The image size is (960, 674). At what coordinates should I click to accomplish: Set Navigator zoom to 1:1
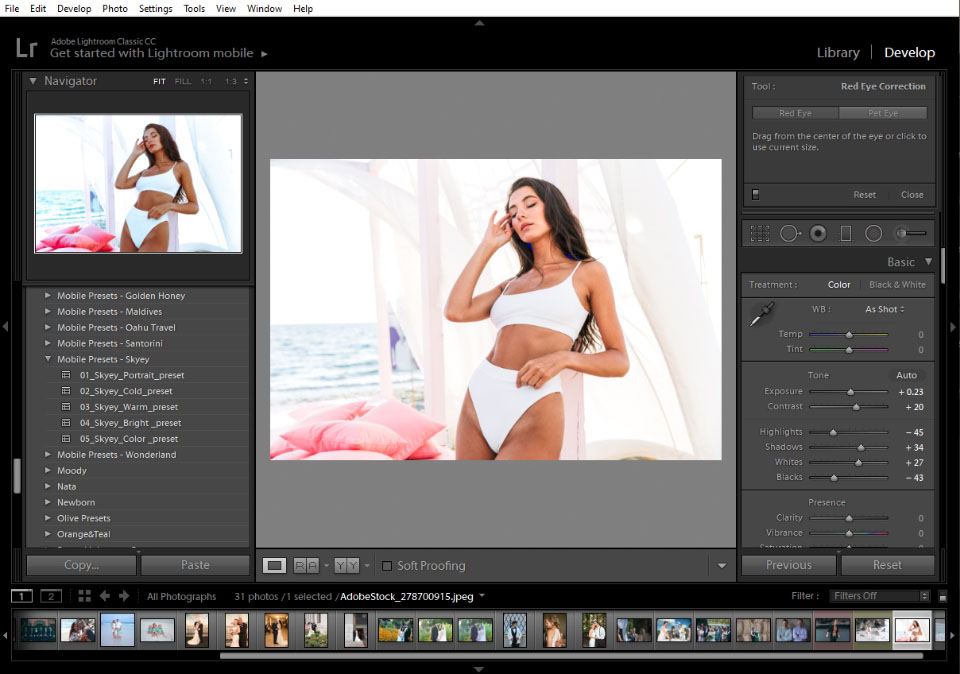(x=206, y=81)
